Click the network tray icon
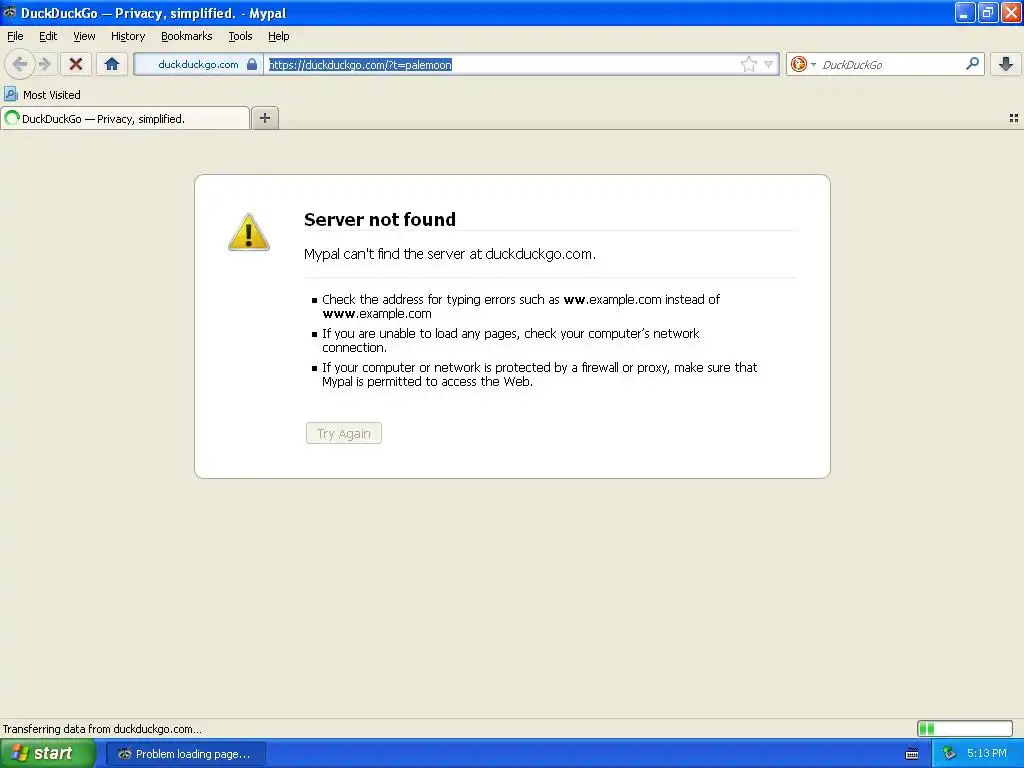This screenshot has height=768, width=1024. point(949,754)
